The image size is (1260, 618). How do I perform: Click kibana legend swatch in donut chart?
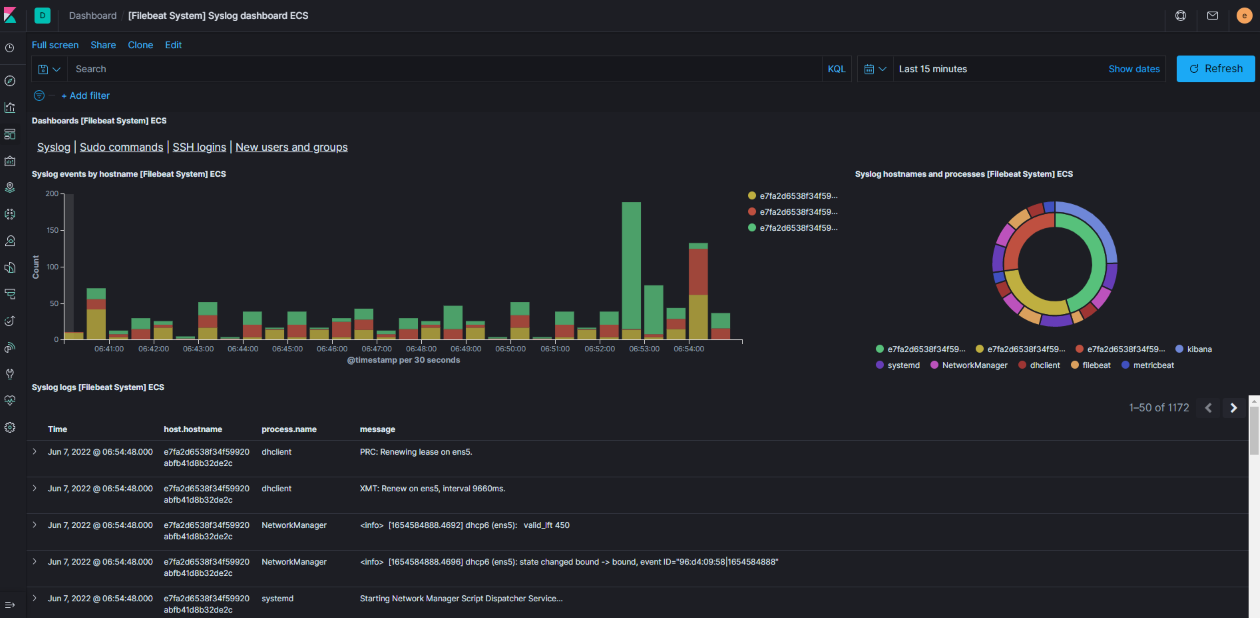pos(1180,349)
